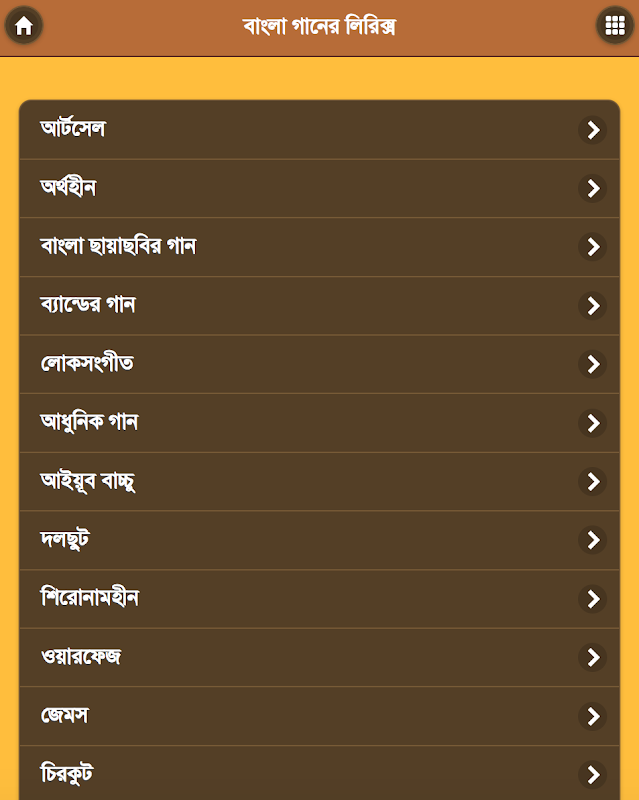Screen dimensions: 639x800
Task: Click the app title বাংলা গানের লিরিক্স
Action: tap(319, 27)
